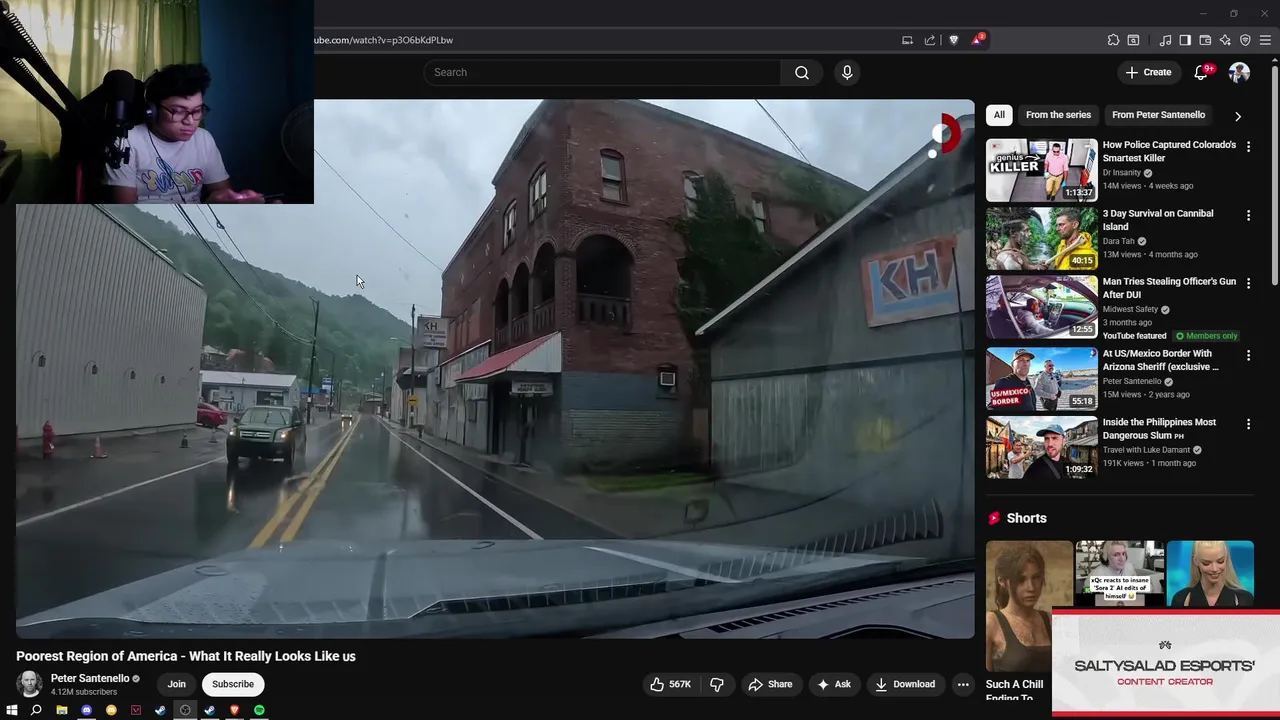Open How Police Captured Colorado's Smartest Killer thumbnail
The image size is (1280, 720).
pos(1041,170)
